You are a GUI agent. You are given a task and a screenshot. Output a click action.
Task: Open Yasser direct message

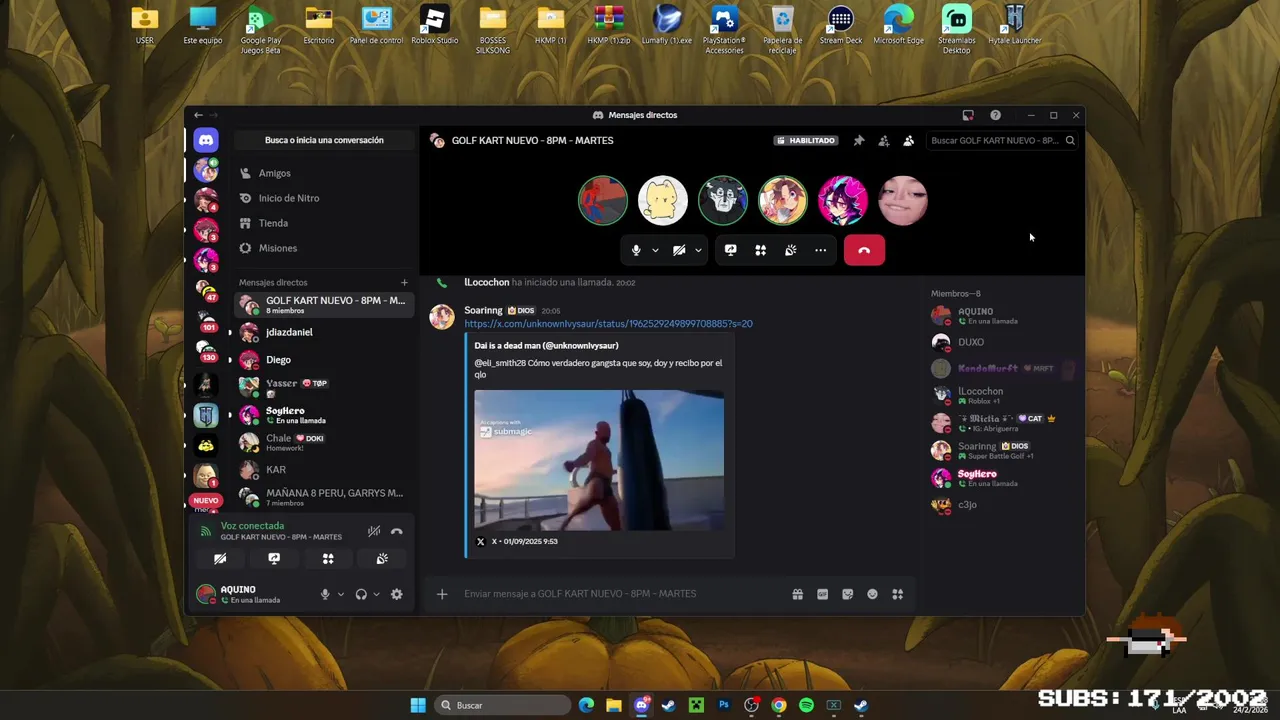[x=324, y=387]
